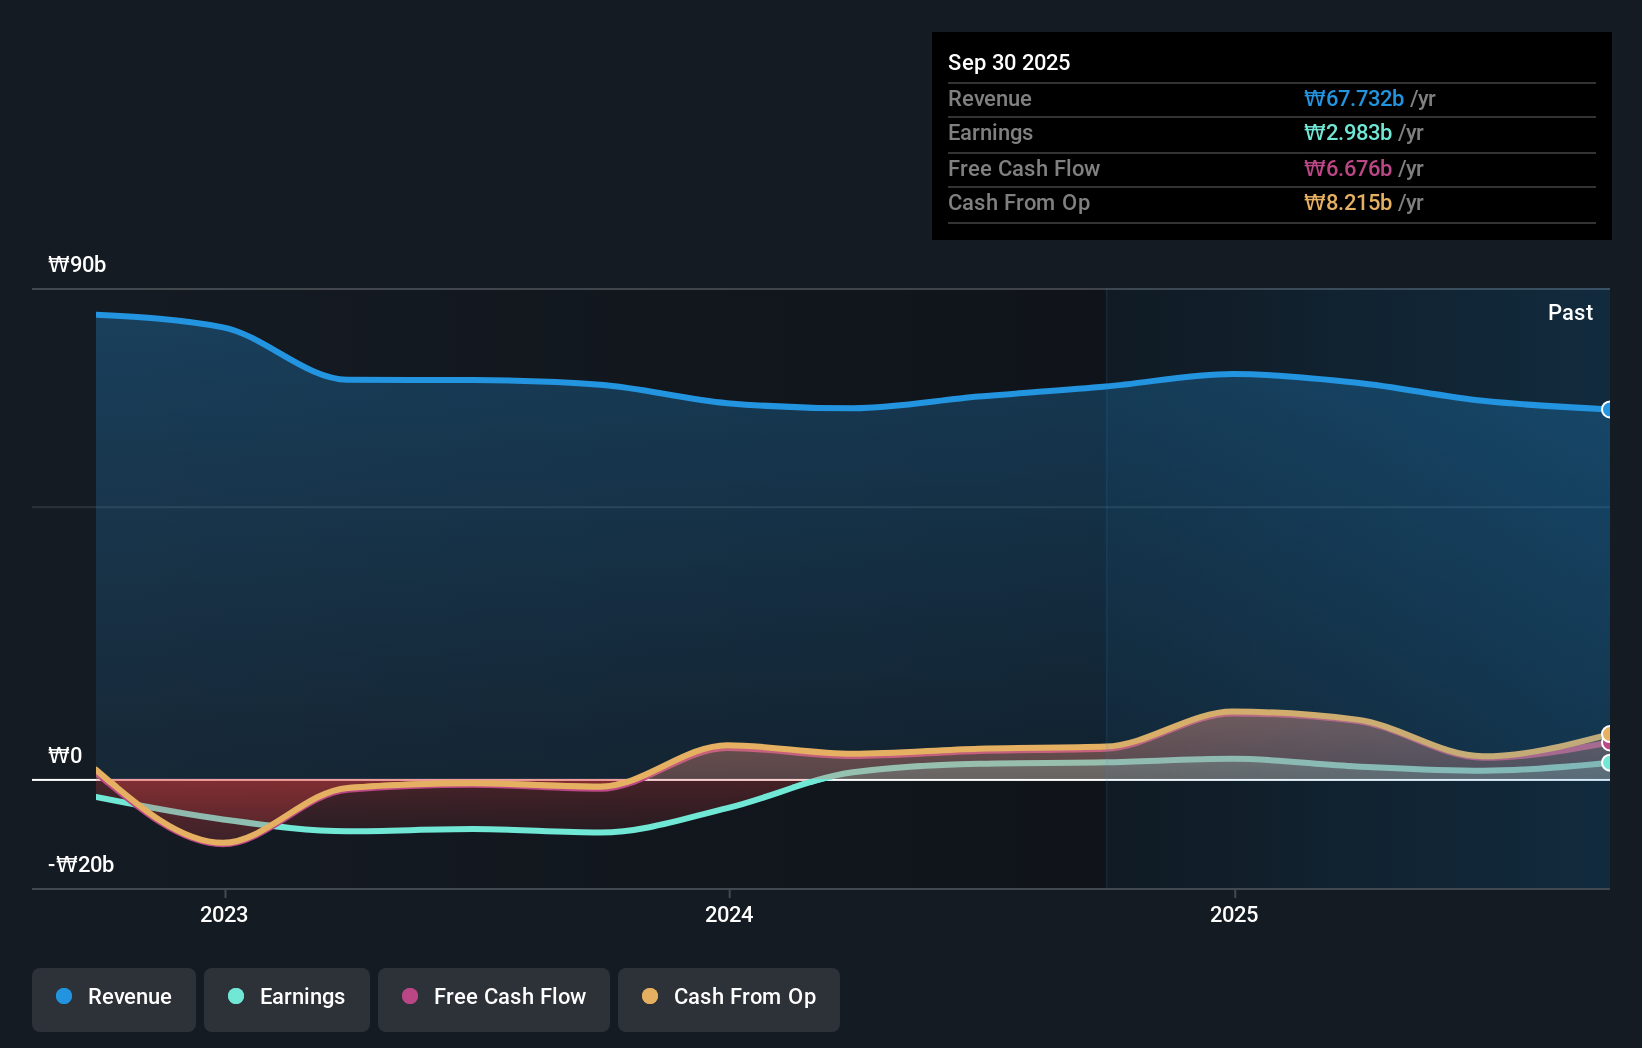This screenshot has width=1642, height=1048.
Task: Click the blue Revenue dot in the legend
Action: pos(64,997)
